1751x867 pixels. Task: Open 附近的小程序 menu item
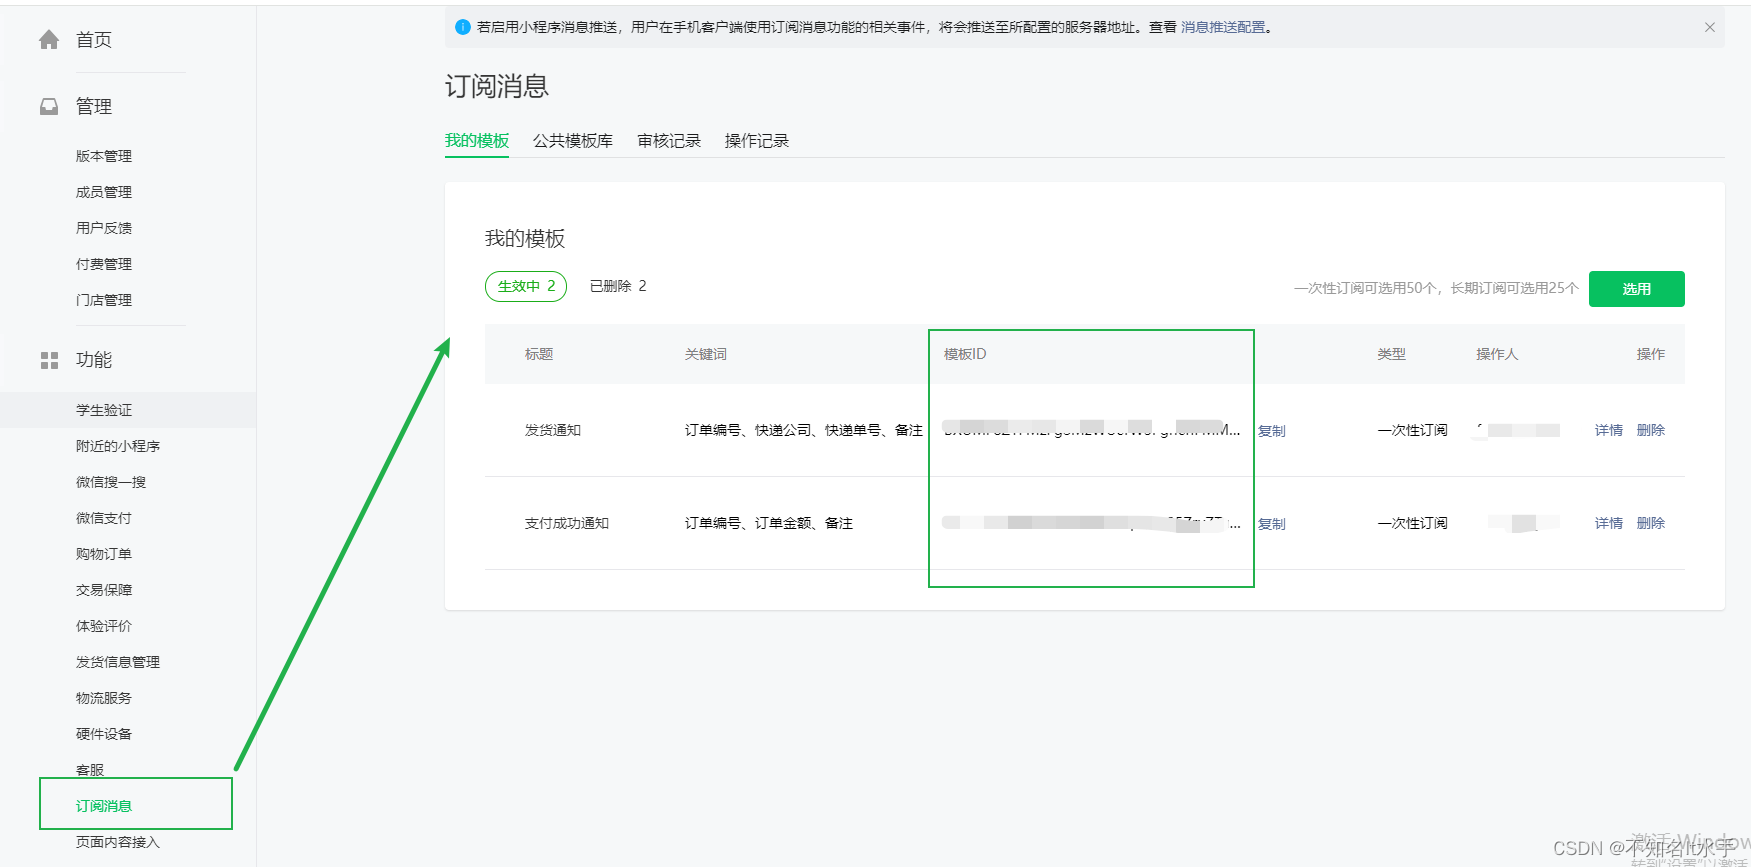pos(118,446)
